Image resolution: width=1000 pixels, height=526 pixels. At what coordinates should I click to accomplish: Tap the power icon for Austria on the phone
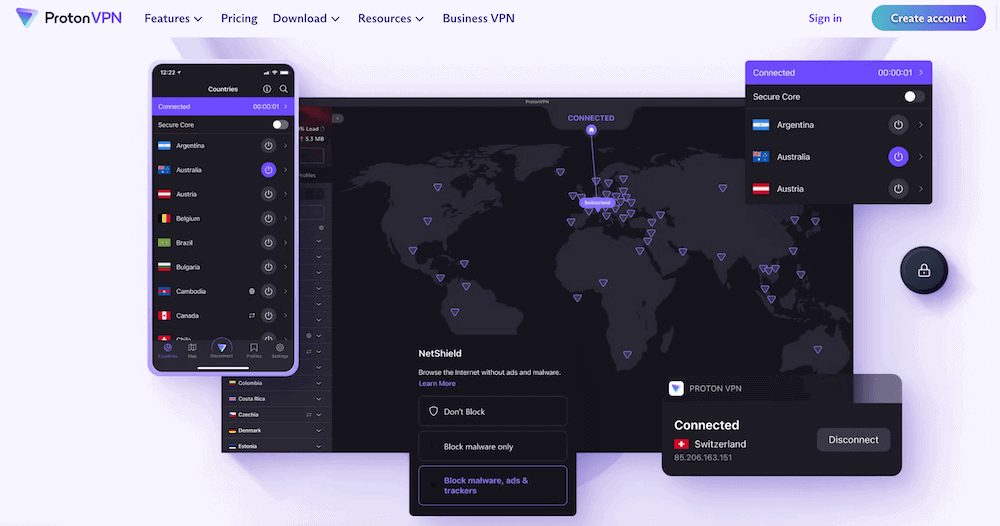(x=268, y=194)
